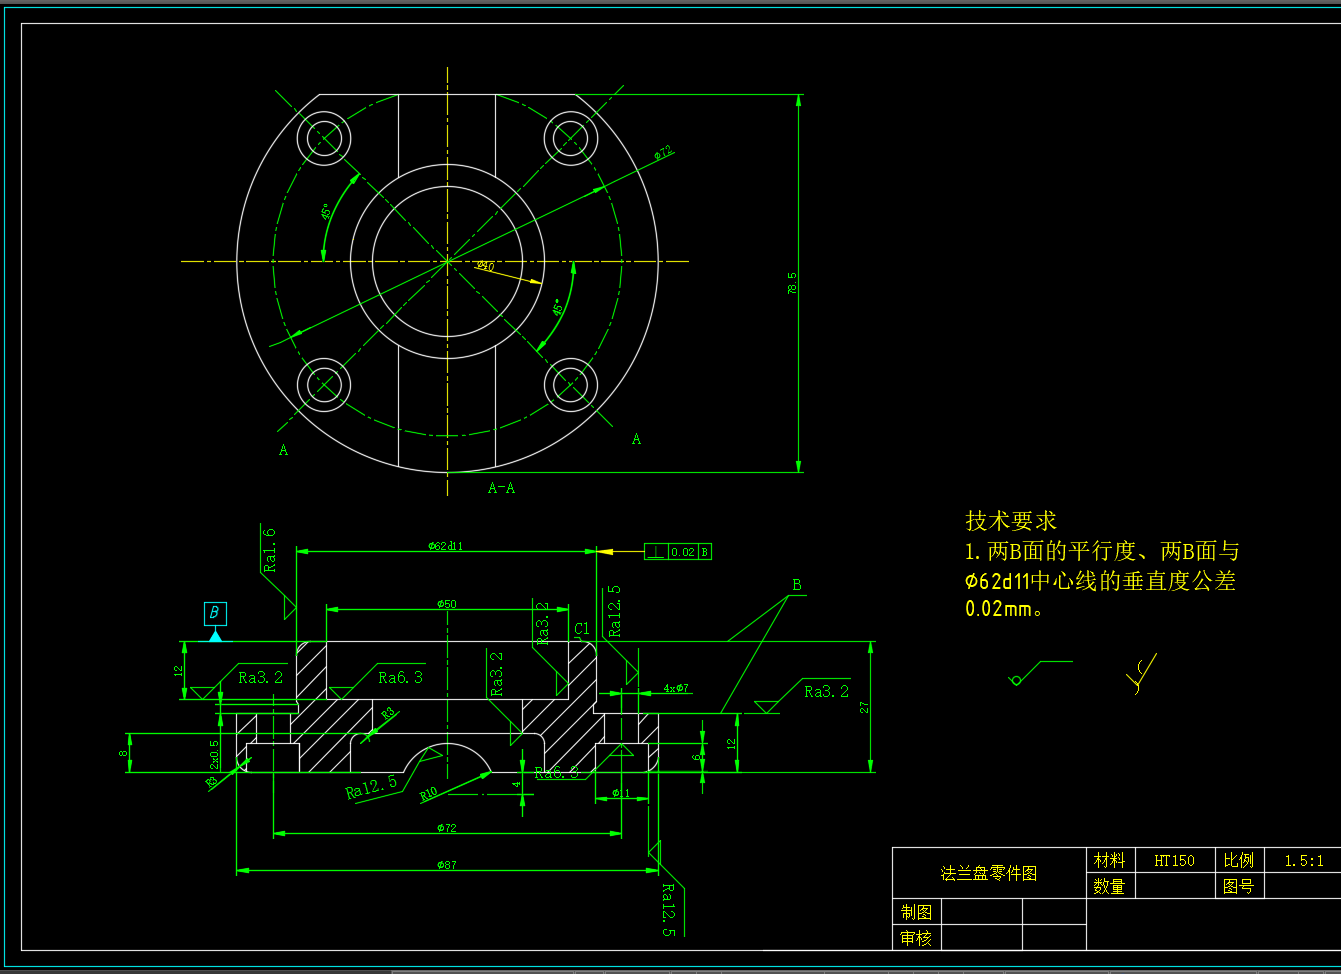Image resolution: width=1341 pixels, height=974 pixels.
Task: Select the yellow roughness symbol below notes
Action: 1141,676
